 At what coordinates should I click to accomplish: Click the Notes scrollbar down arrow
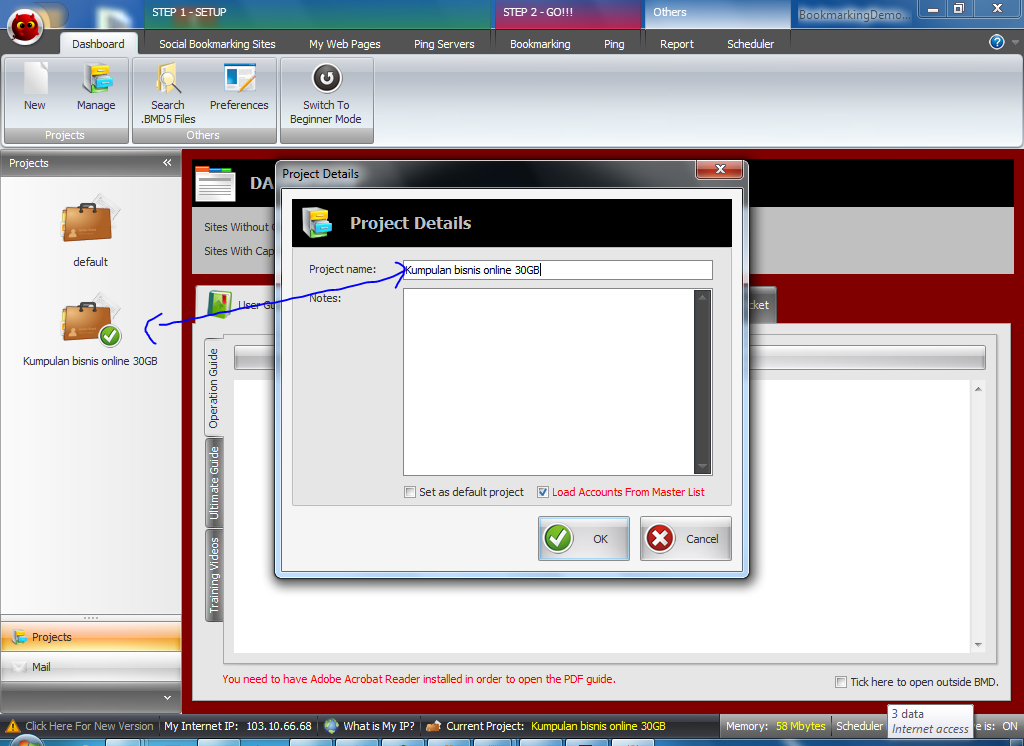pos(703,466)
